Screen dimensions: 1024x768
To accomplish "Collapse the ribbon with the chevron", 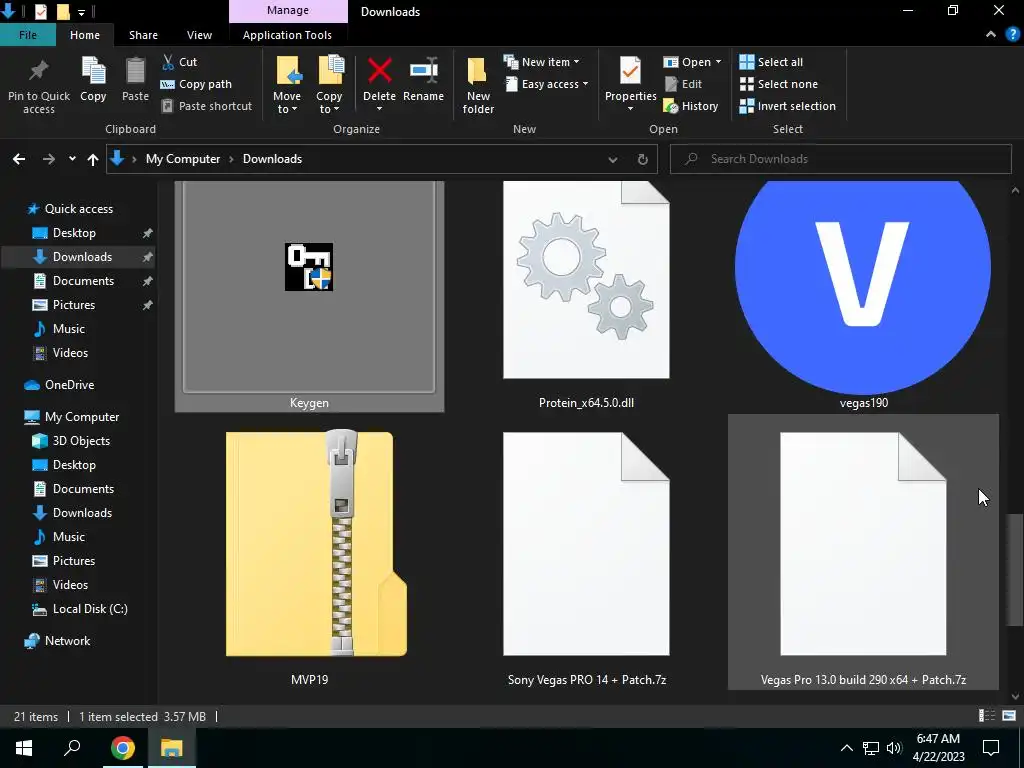I will [x=991, y=35].
